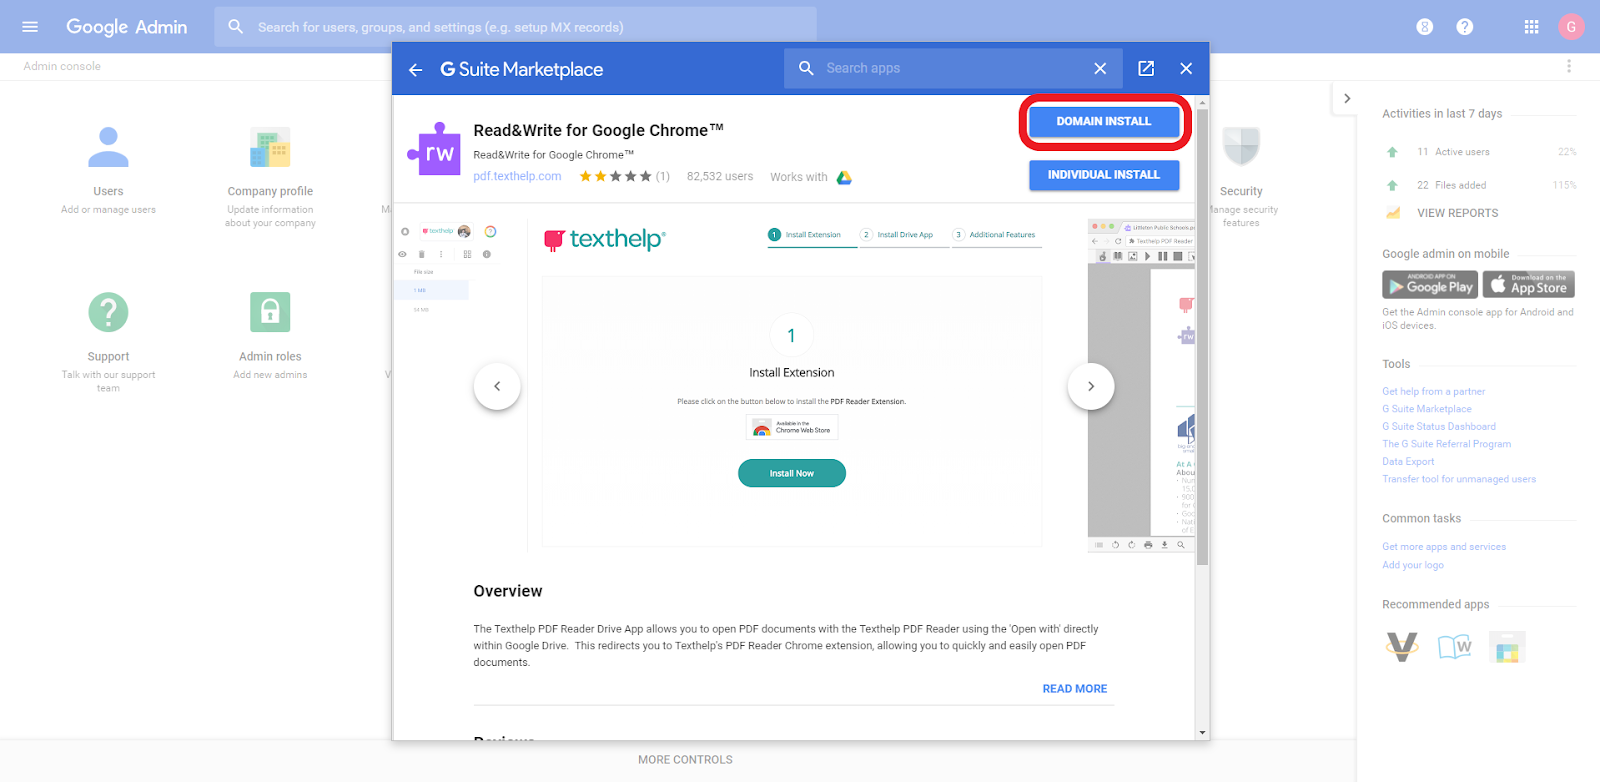Open the Get more apps and services link
The height and width of the screenshot is (782, 1600).
(1444, 547)
